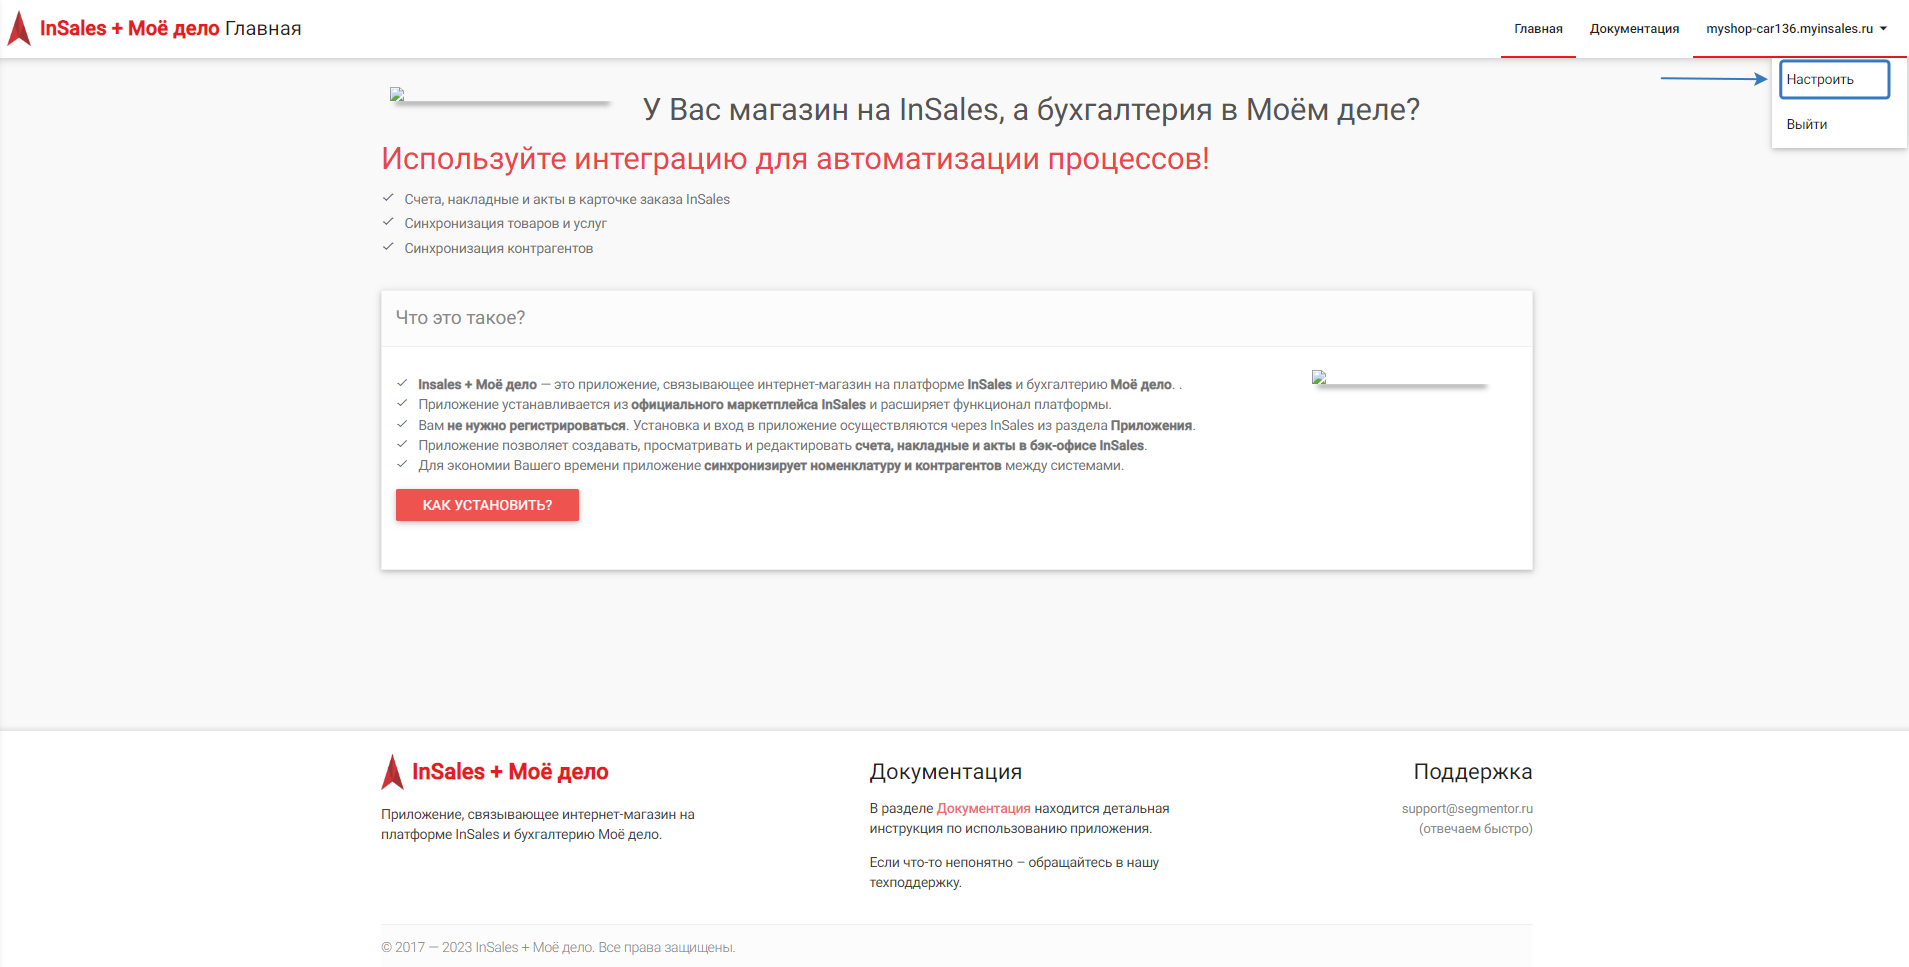
Task: Click the red arrow logo in the footer
Action: (x=392, y=772)
